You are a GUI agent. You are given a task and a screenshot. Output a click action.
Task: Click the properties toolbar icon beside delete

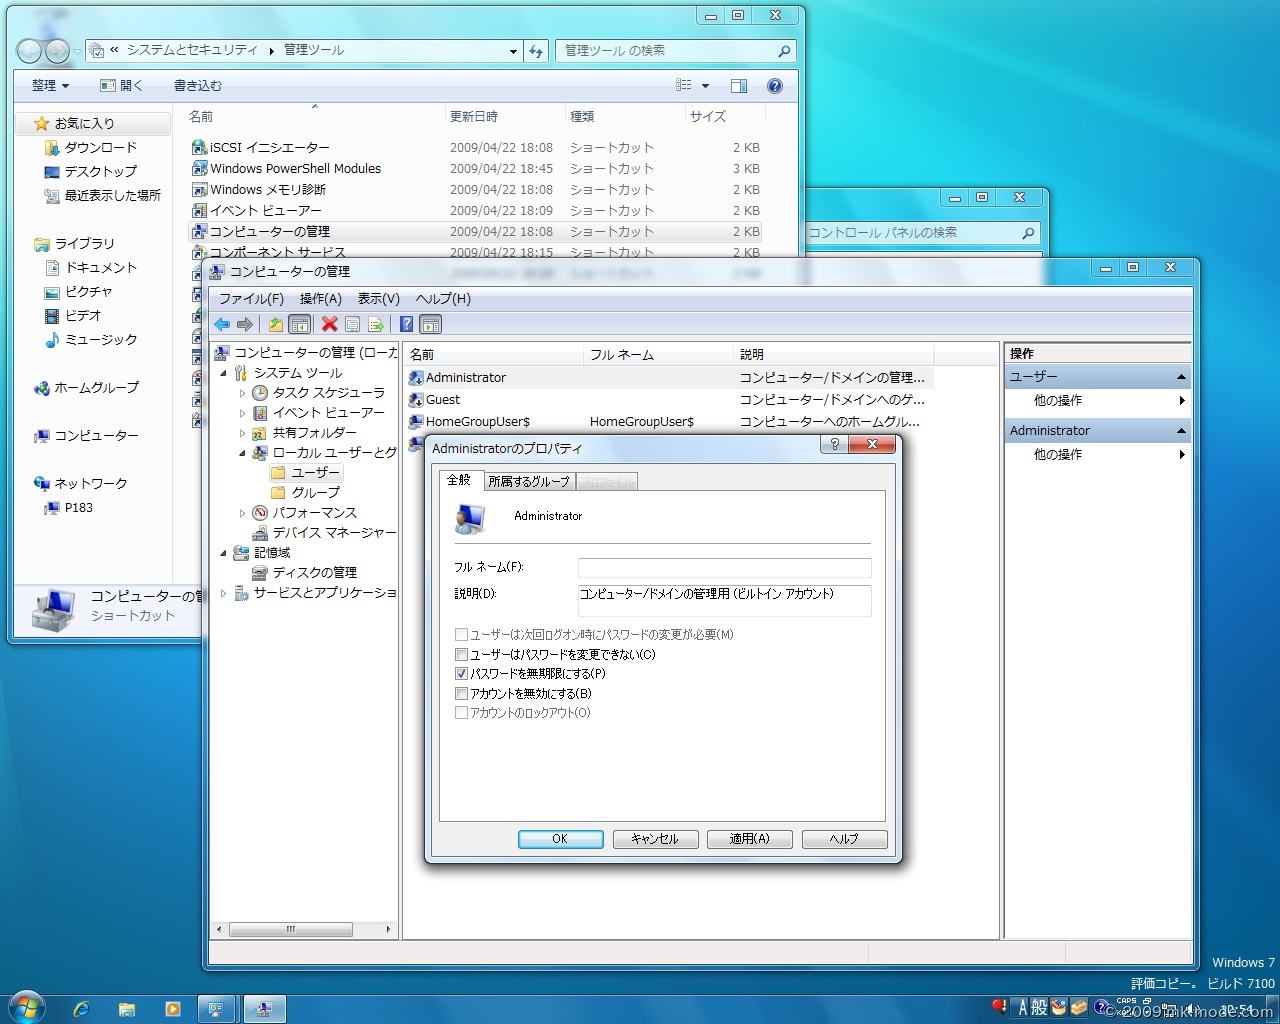pos(353,324)
